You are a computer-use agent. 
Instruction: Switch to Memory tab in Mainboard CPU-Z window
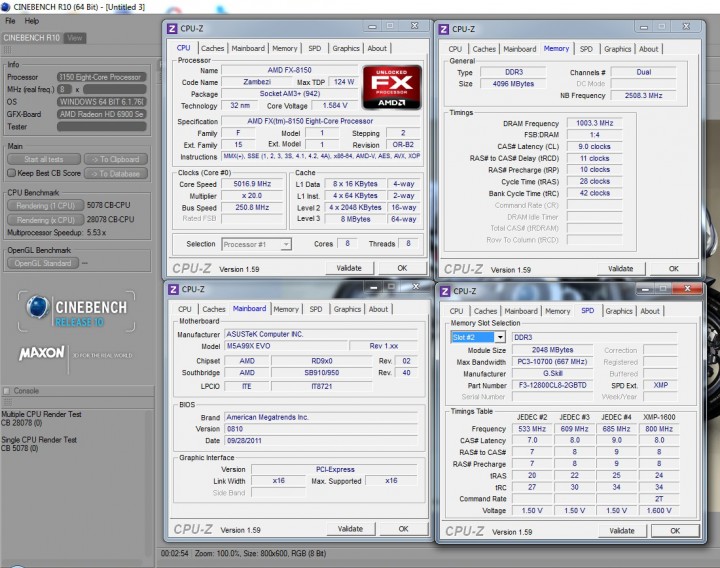pyautogui.click(x=286, y=309)
